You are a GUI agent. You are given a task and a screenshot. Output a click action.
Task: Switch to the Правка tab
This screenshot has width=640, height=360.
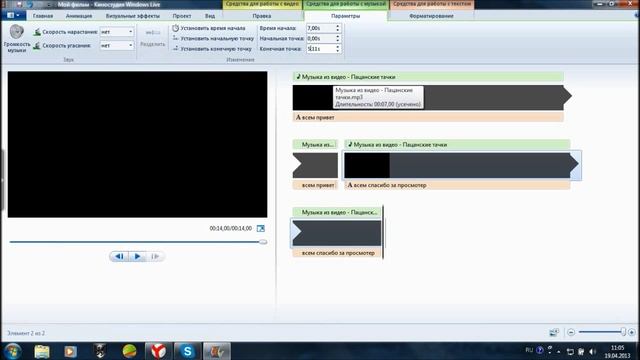[262, 16]
